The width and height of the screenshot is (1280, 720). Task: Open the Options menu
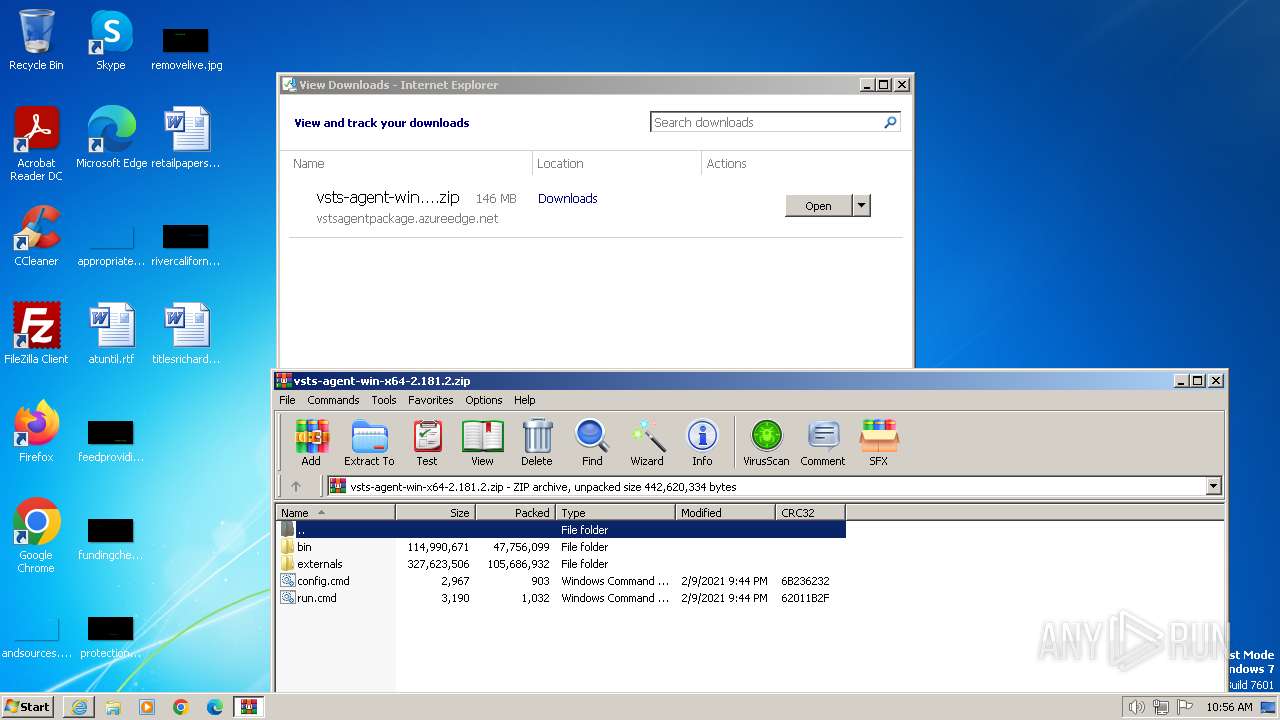pos(484,400)
